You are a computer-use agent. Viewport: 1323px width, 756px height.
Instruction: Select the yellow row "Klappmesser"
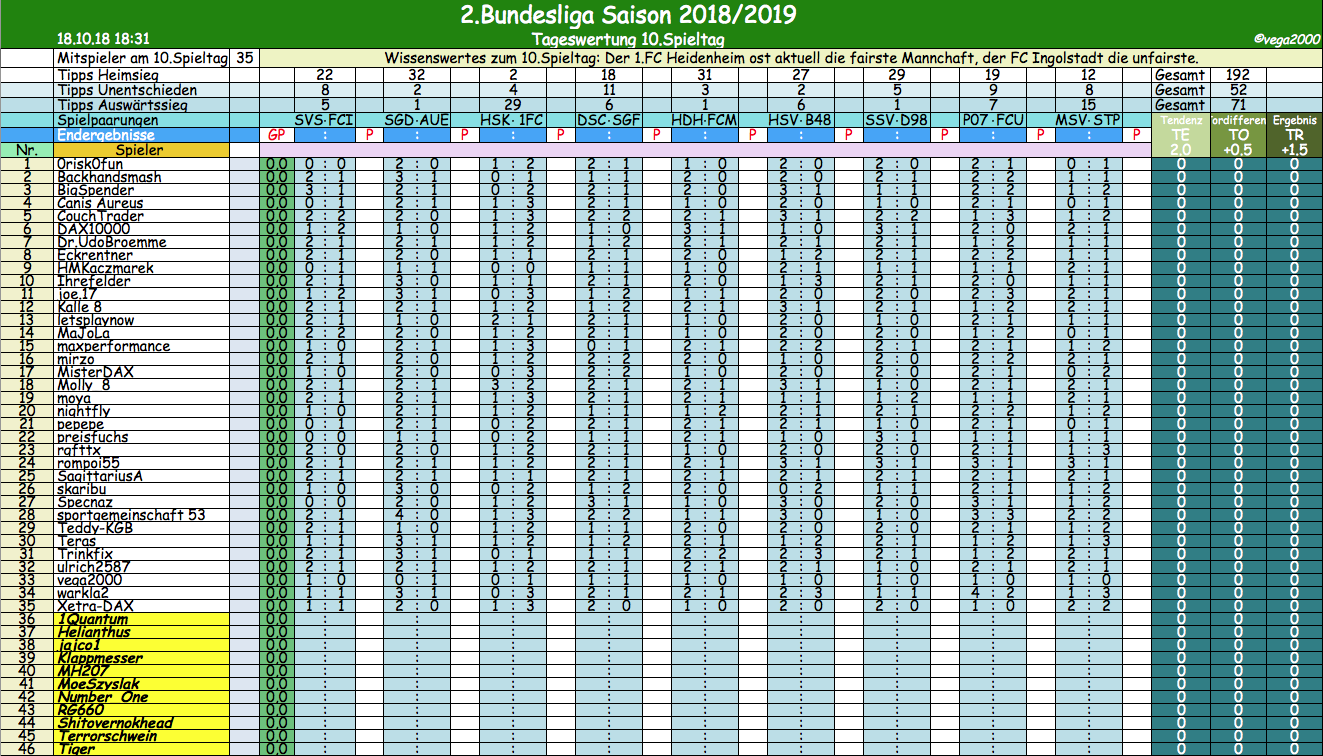[x=142, y=658]
